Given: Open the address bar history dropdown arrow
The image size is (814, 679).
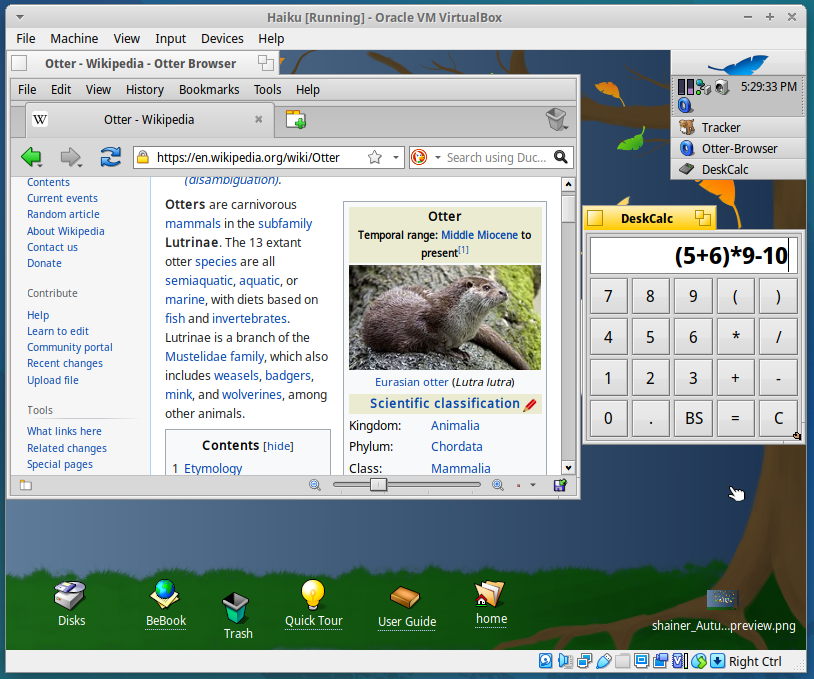Looking at the screenshot, I should (x=396, y=157).
